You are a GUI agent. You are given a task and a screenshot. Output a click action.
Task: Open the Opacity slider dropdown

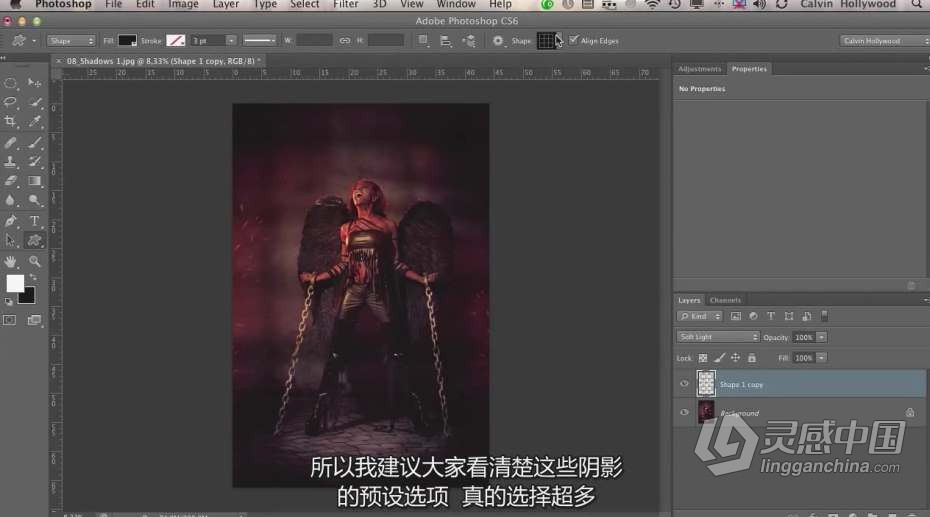tap(821, 337)
